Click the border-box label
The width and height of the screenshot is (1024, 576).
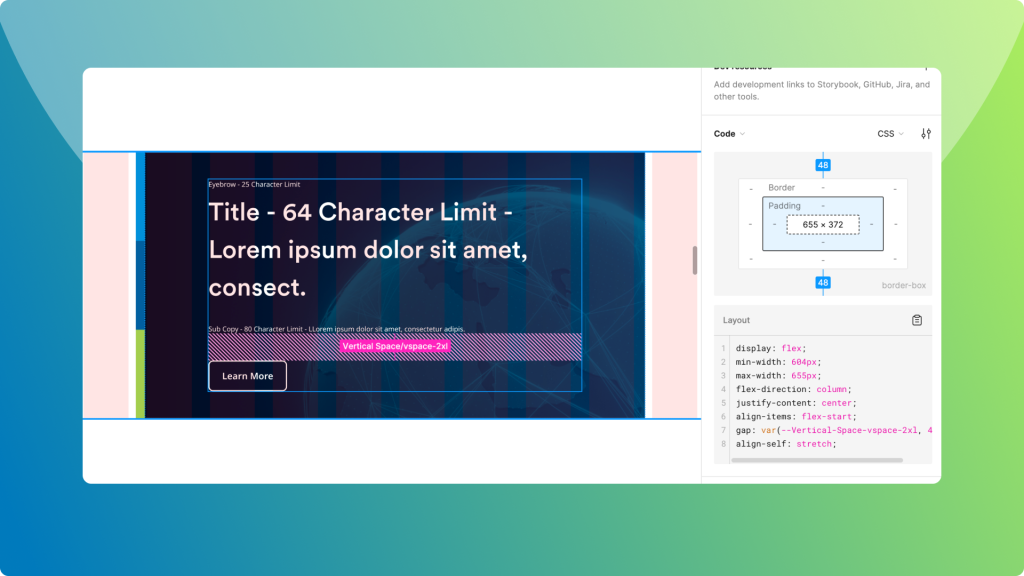coord(903,285)
